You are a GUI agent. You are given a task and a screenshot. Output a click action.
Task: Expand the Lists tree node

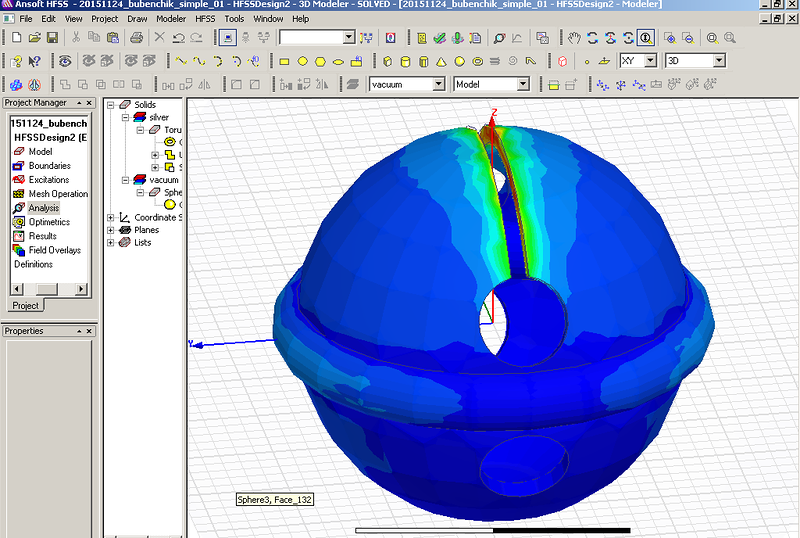tap(112, 242)
